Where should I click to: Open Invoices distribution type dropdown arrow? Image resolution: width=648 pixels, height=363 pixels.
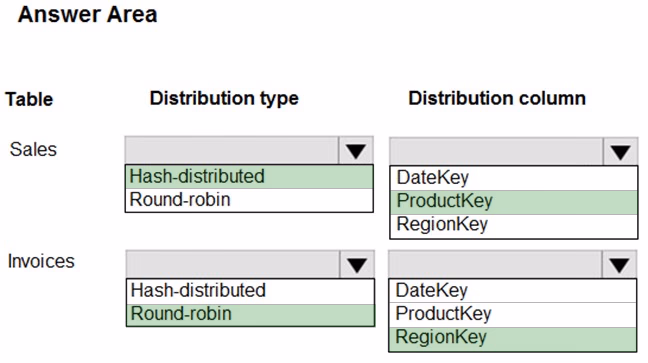coord(357,264)
